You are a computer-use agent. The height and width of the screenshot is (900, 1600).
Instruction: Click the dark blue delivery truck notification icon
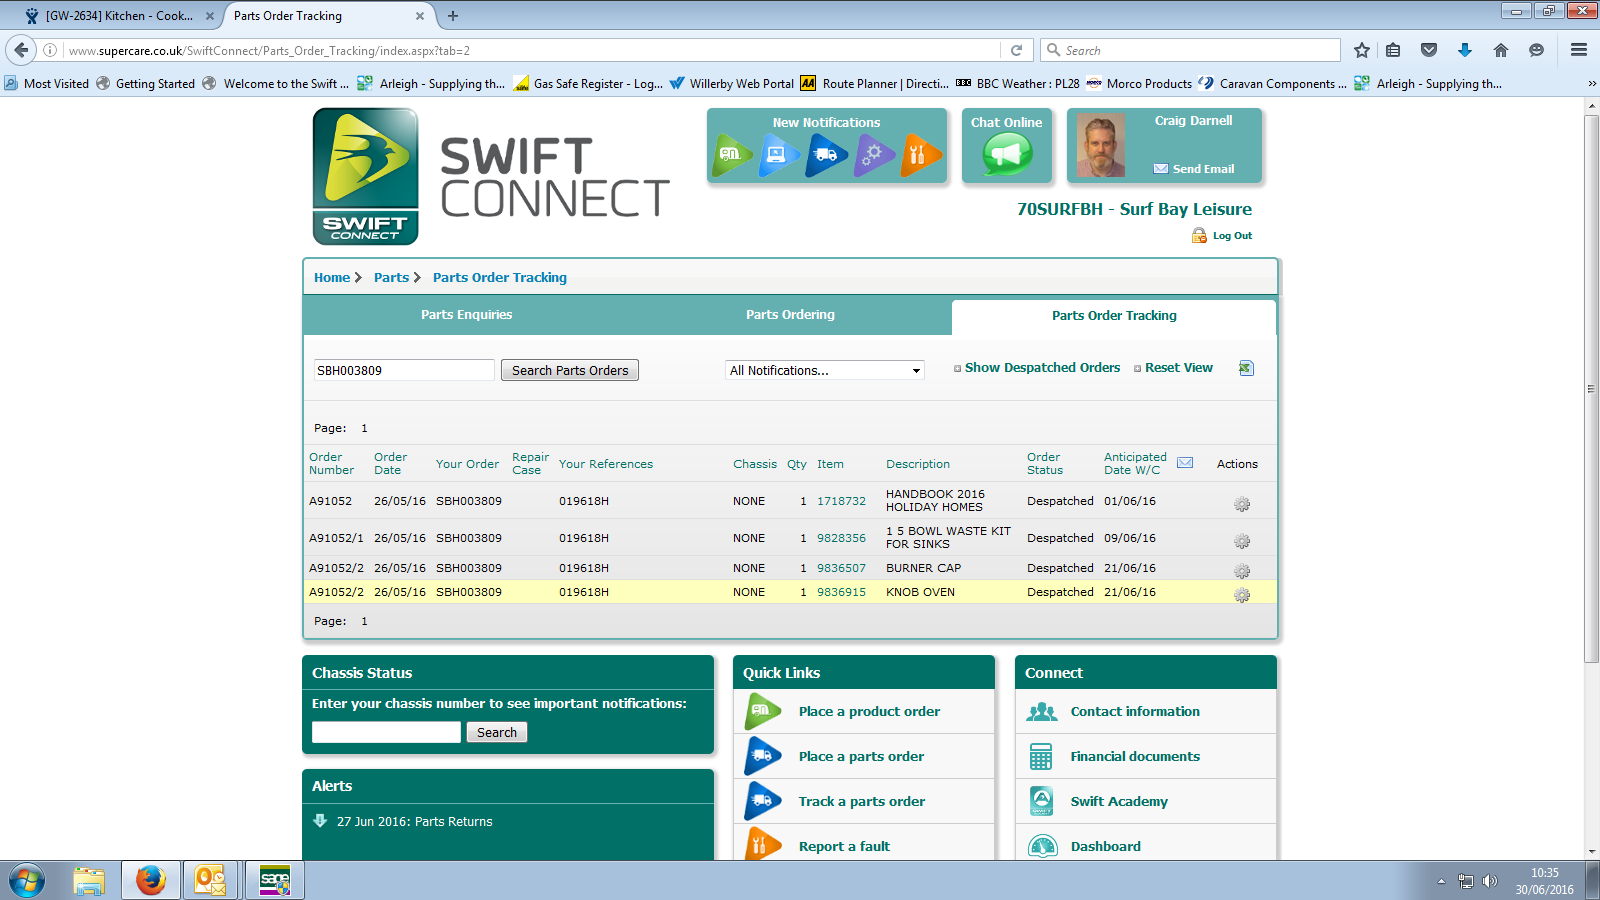point(825,155)
